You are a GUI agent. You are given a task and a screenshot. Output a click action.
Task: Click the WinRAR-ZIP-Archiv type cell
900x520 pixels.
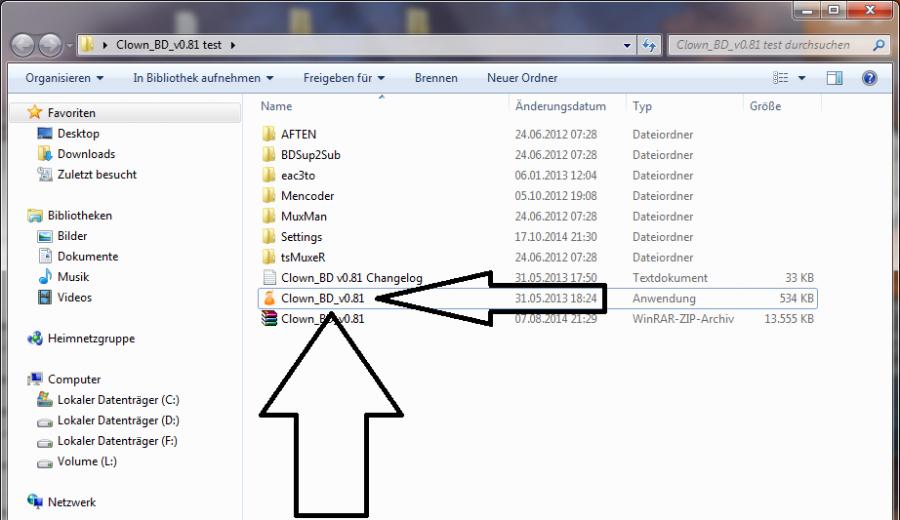683,319
